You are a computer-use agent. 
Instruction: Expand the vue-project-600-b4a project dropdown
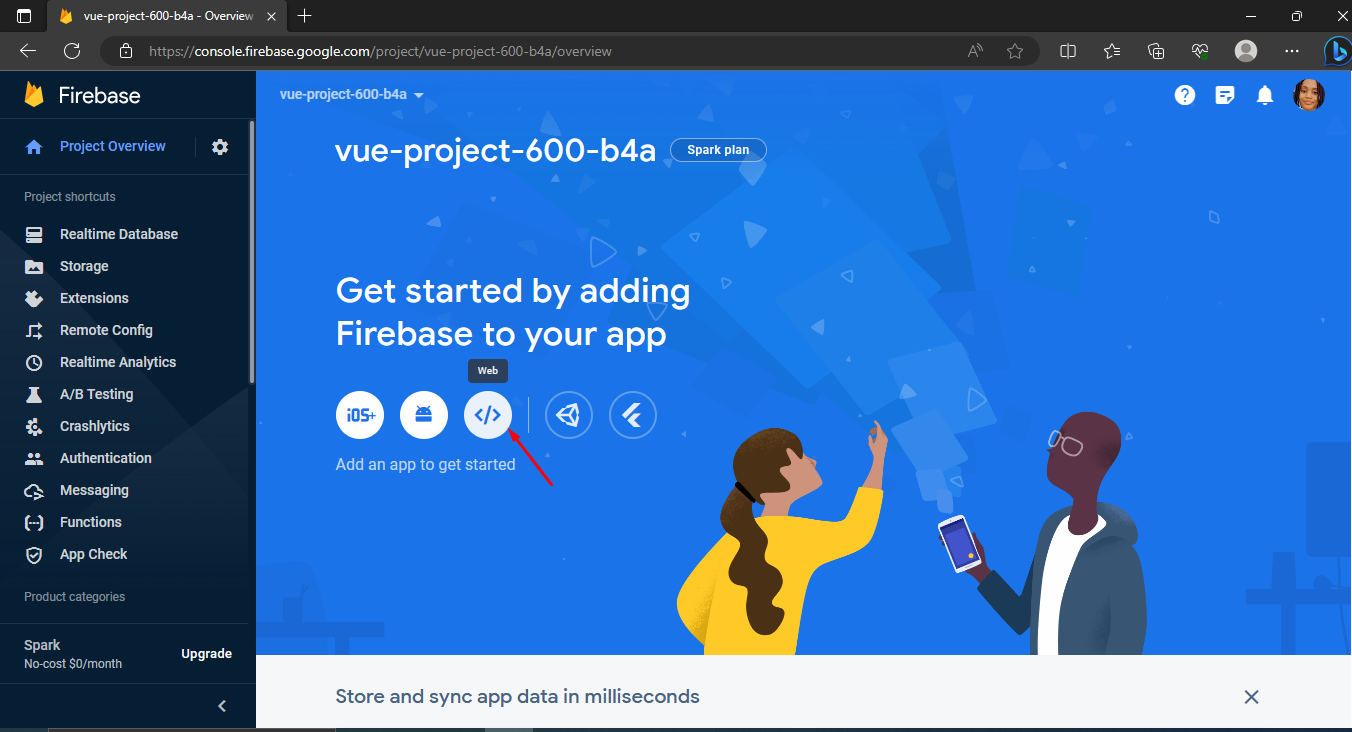tap(352, 95)
